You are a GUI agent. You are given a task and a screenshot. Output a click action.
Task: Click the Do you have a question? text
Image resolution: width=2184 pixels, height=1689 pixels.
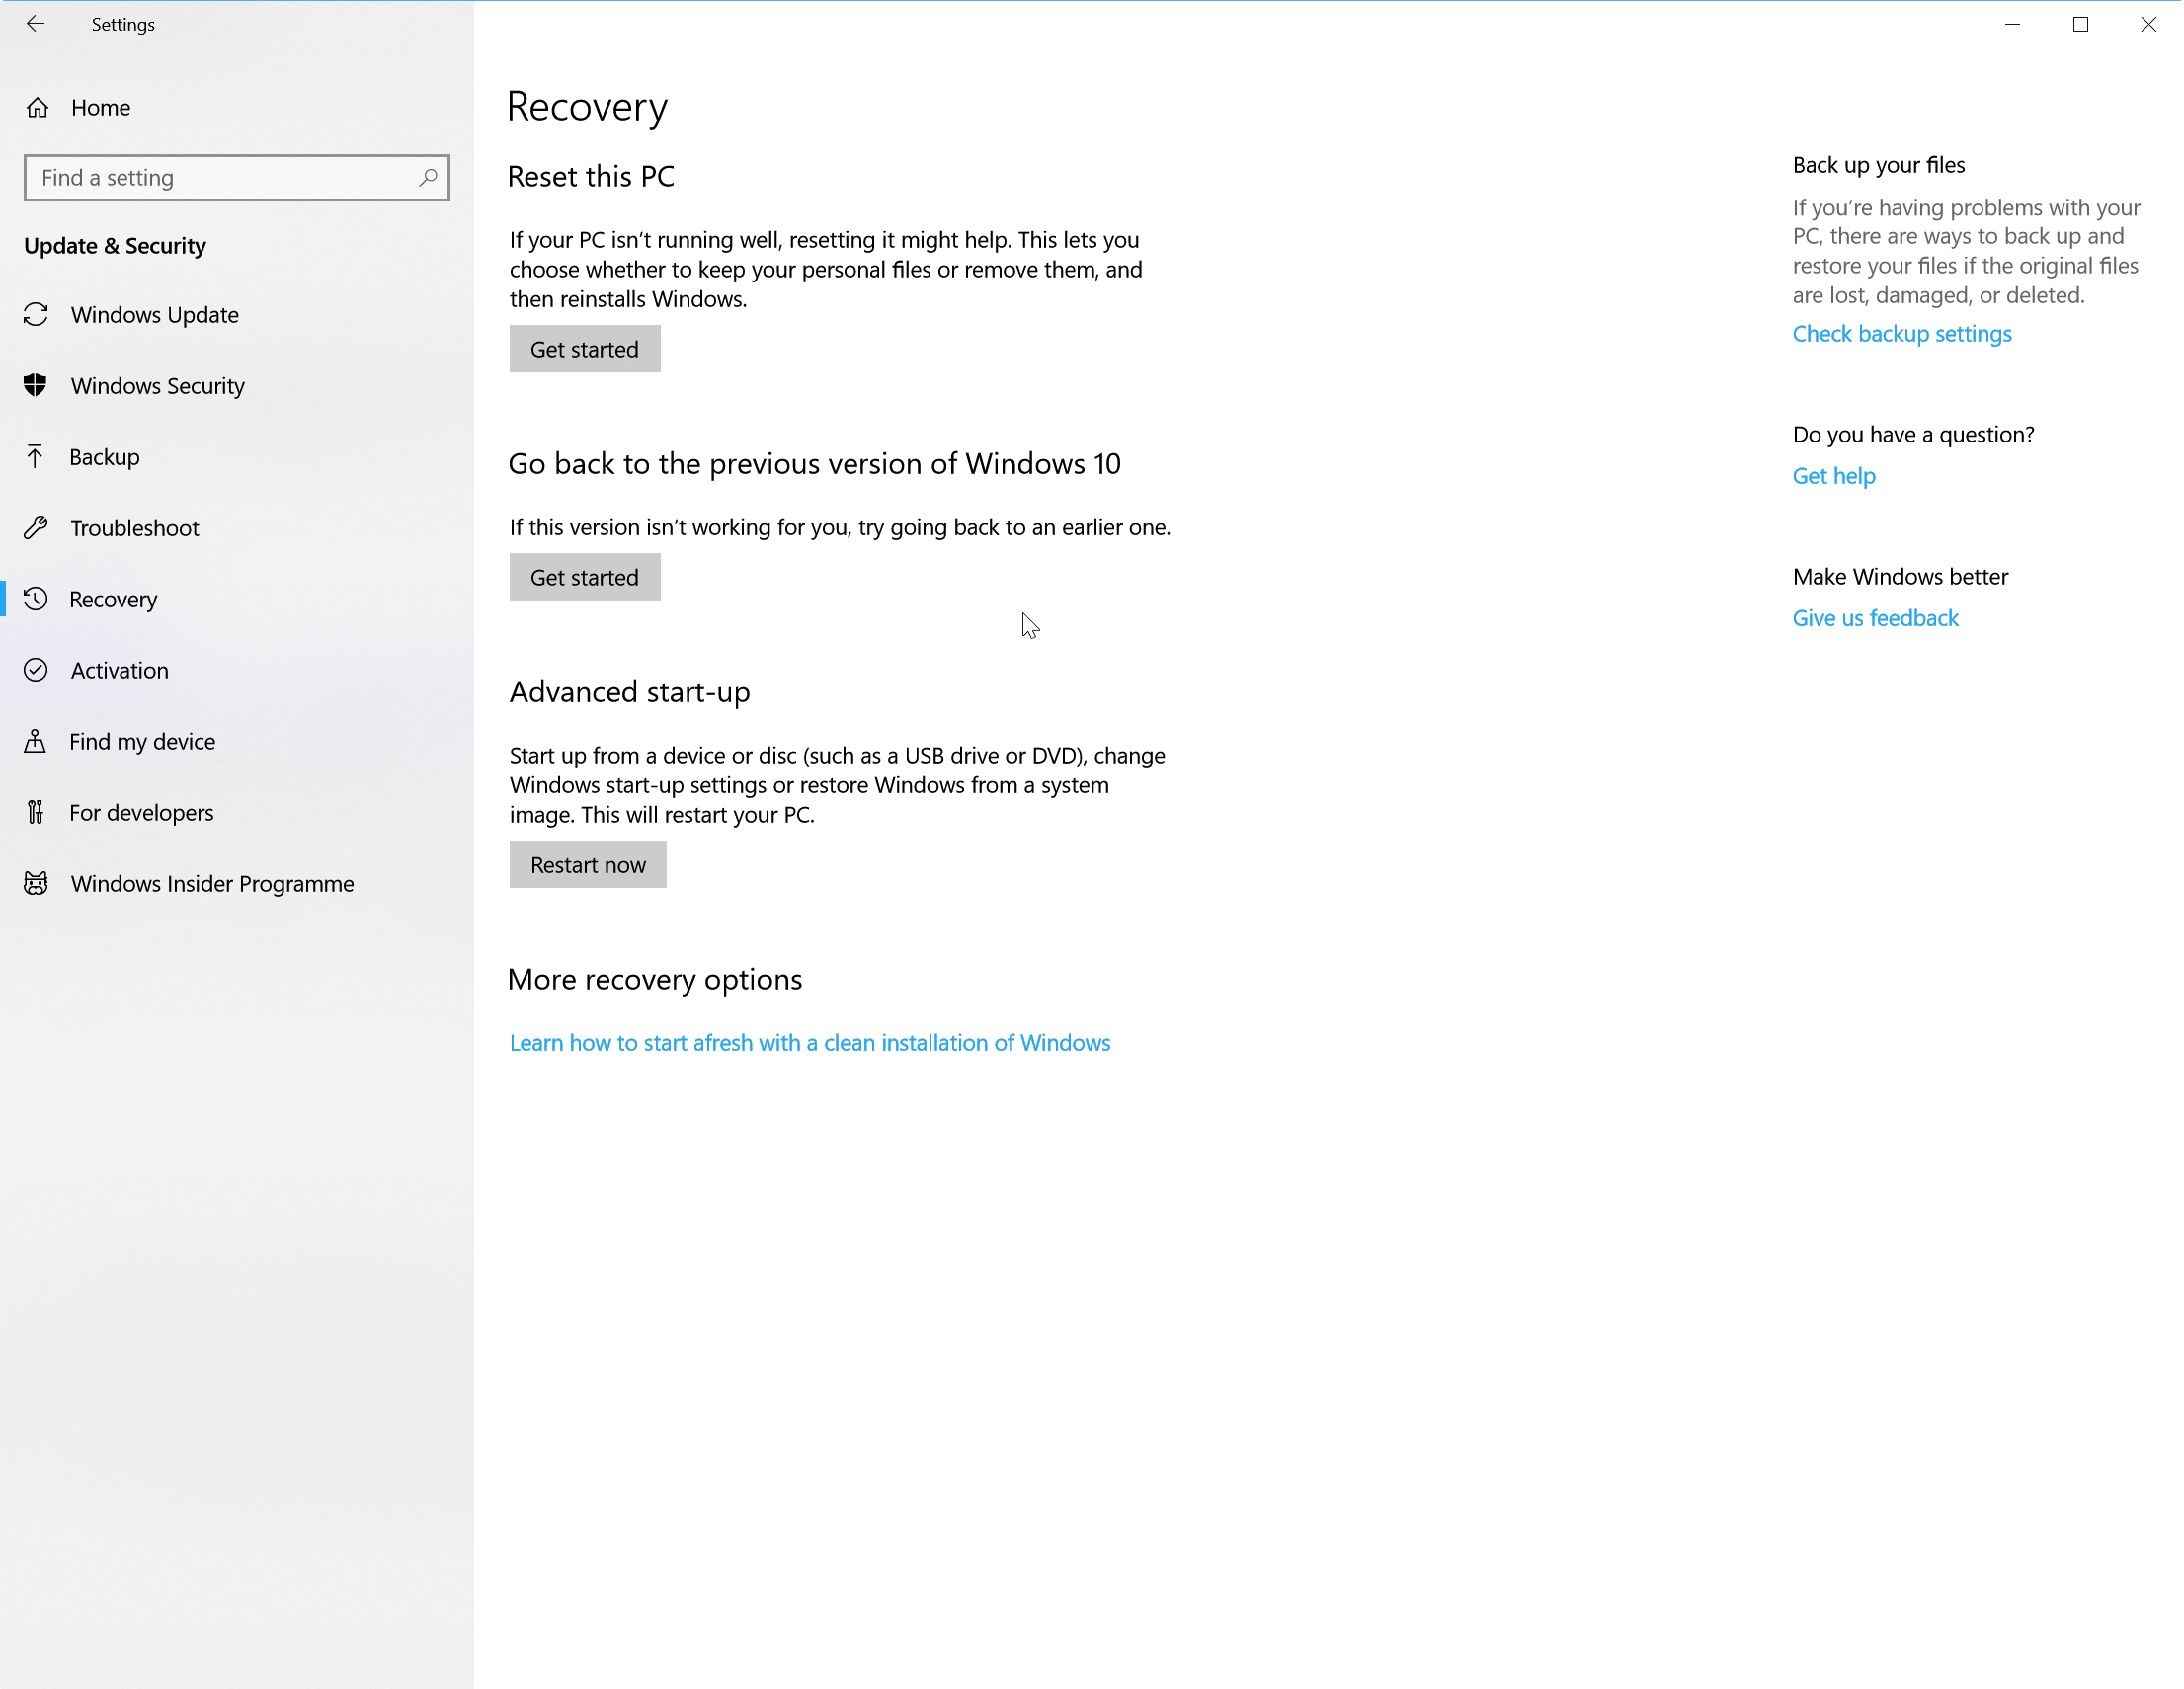(x=1914, y=434)
